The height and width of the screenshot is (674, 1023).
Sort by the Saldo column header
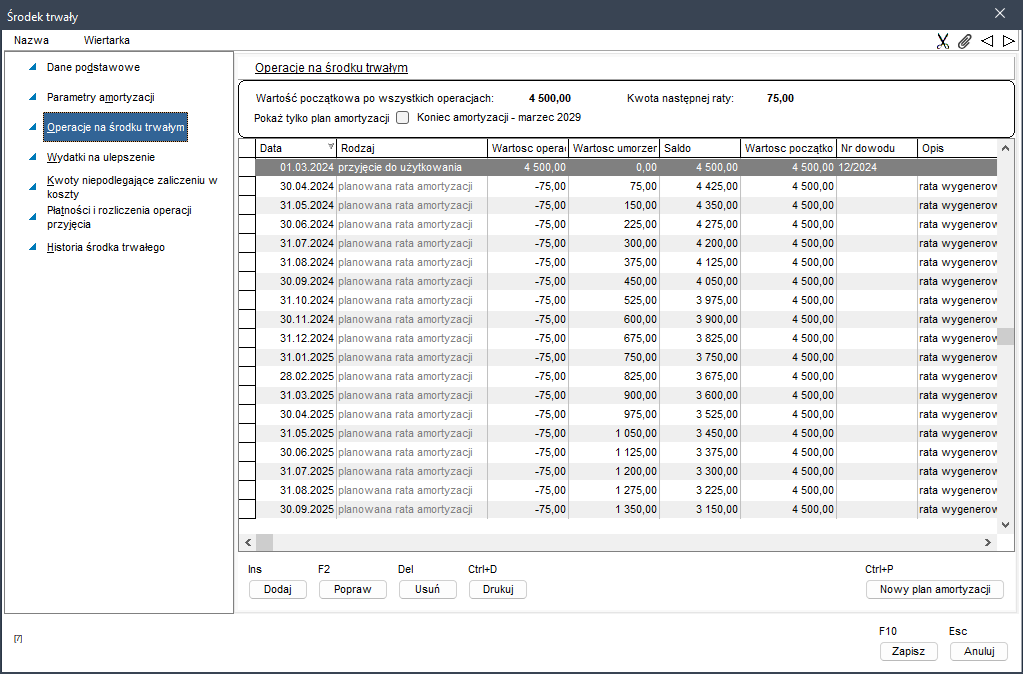pos(700,148)
